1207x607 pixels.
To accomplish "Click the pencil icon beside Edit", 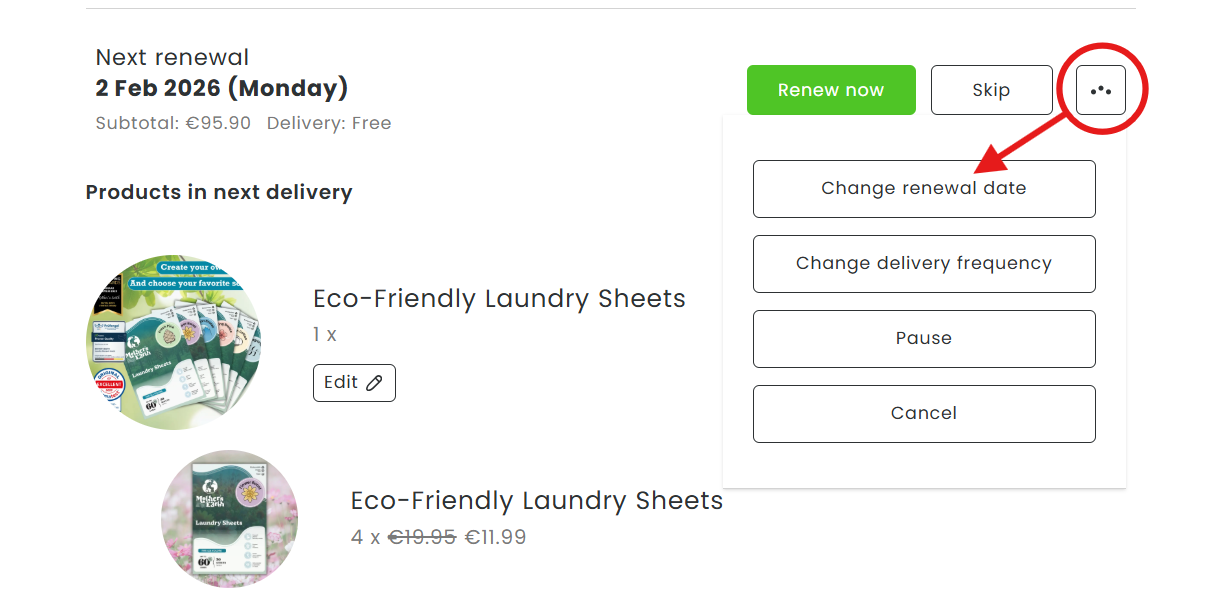I will click(x=375, y=383).
